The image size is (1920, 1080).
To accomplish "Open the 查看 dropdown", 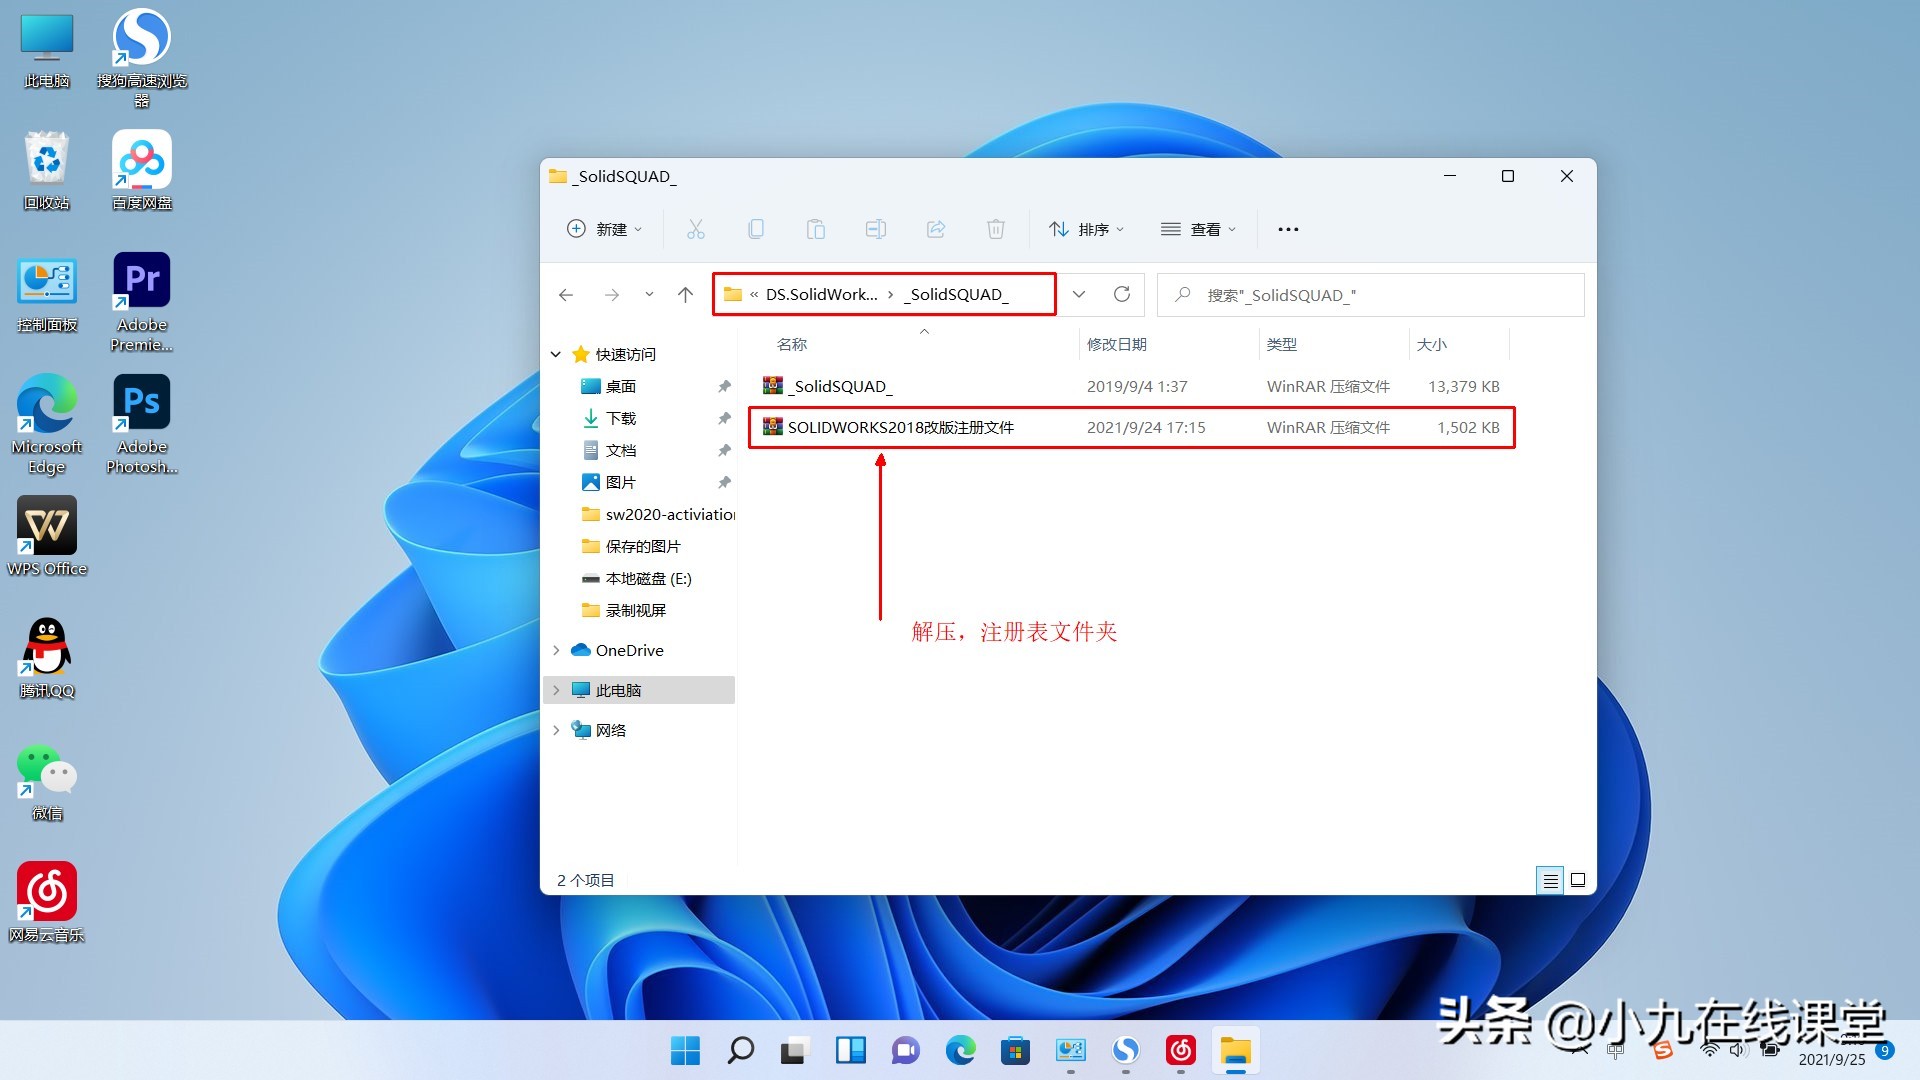I will point(1199,229).
